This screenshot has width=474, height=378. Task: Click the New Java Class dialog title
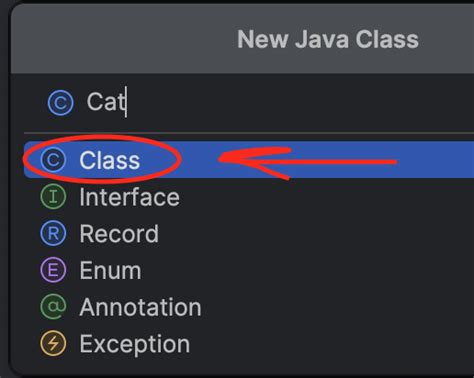[328, 39]
